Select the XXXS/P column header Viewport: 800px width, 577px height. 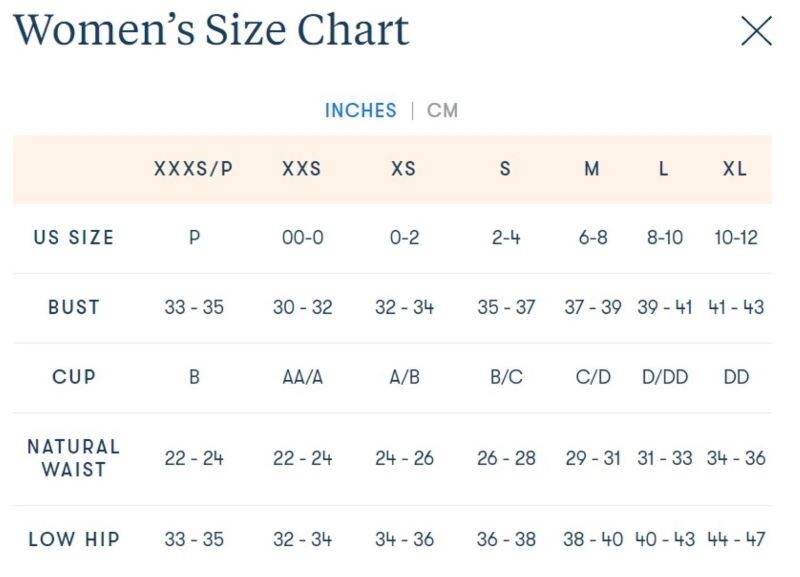point(193,169)
